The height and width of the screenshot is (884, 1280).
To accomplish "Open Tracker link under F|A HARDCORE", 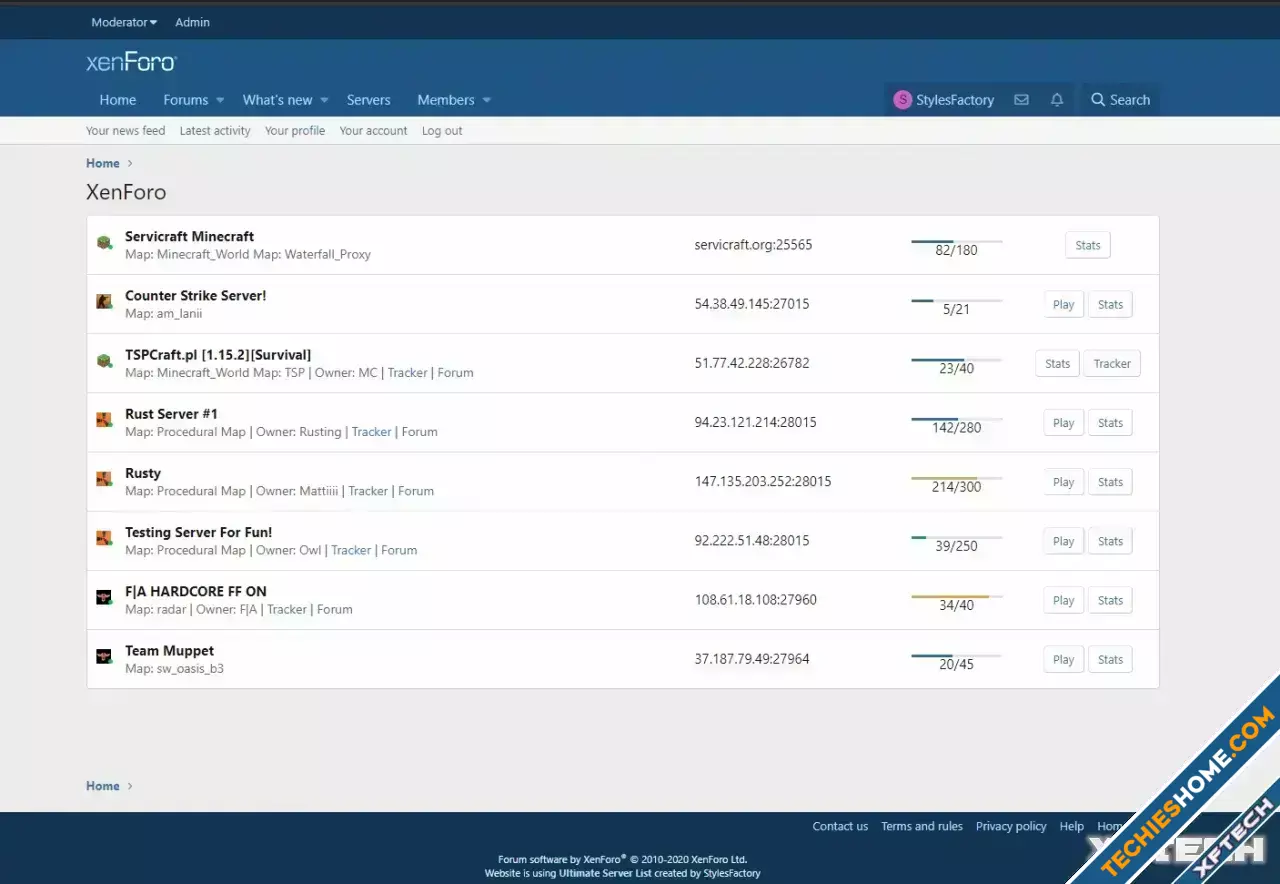I will (x=287, y=609).
